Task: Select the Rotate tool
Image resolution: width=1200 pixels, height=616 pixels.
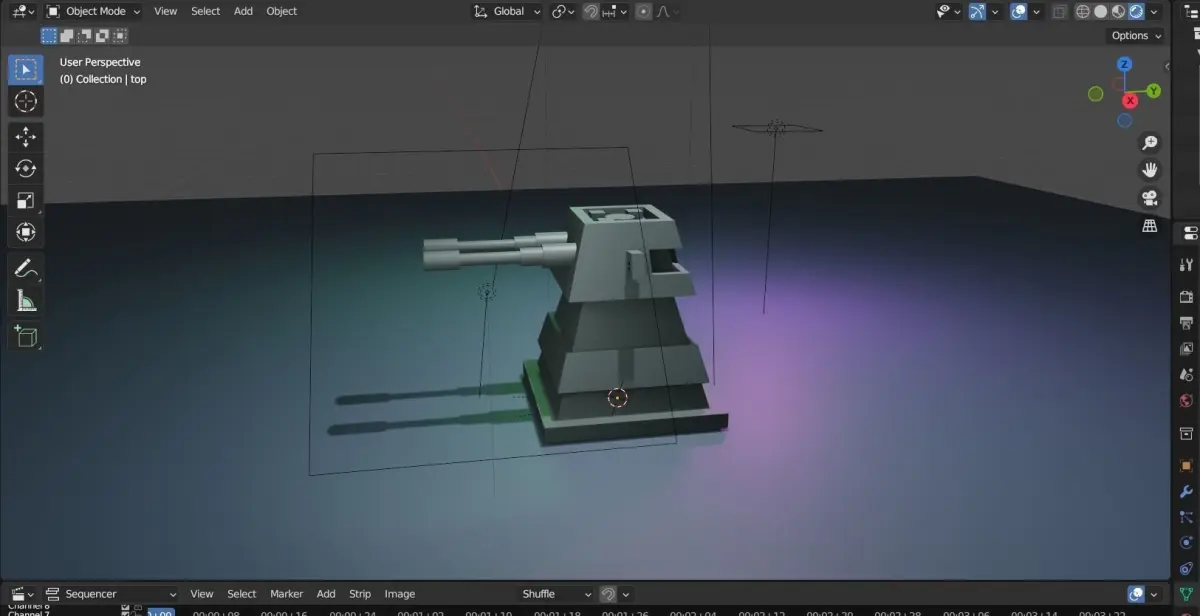Action: coord(25,168)
